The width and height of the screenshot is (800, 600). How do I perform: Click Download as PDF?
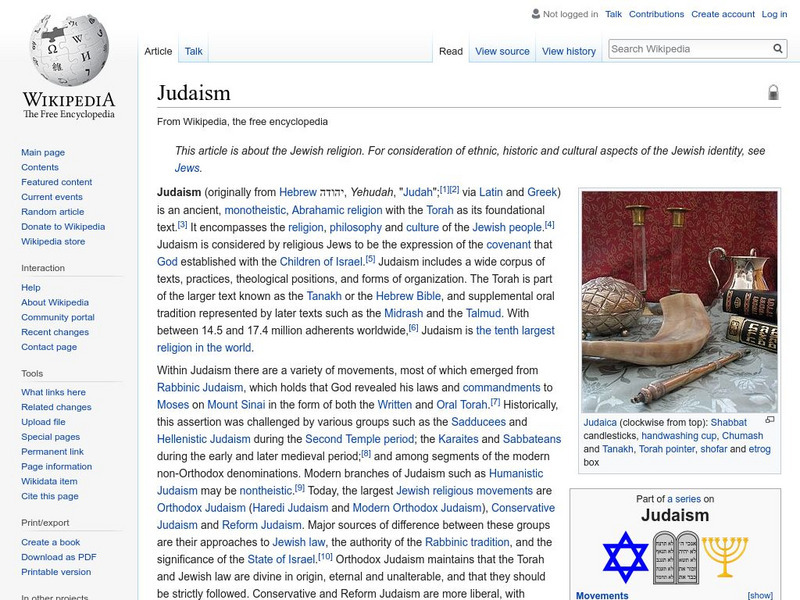pyautogui.click(x=59, y=557)
